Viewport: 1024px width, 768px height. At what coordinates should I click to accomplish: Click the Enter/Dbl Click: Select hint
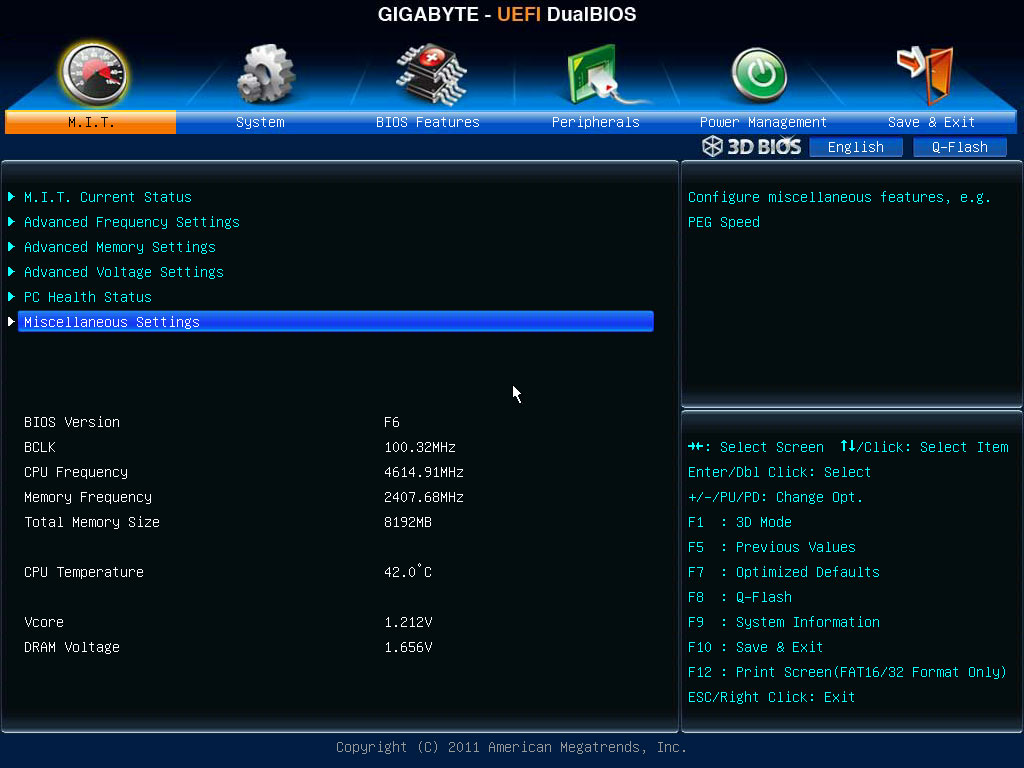(x=779, y=472)
